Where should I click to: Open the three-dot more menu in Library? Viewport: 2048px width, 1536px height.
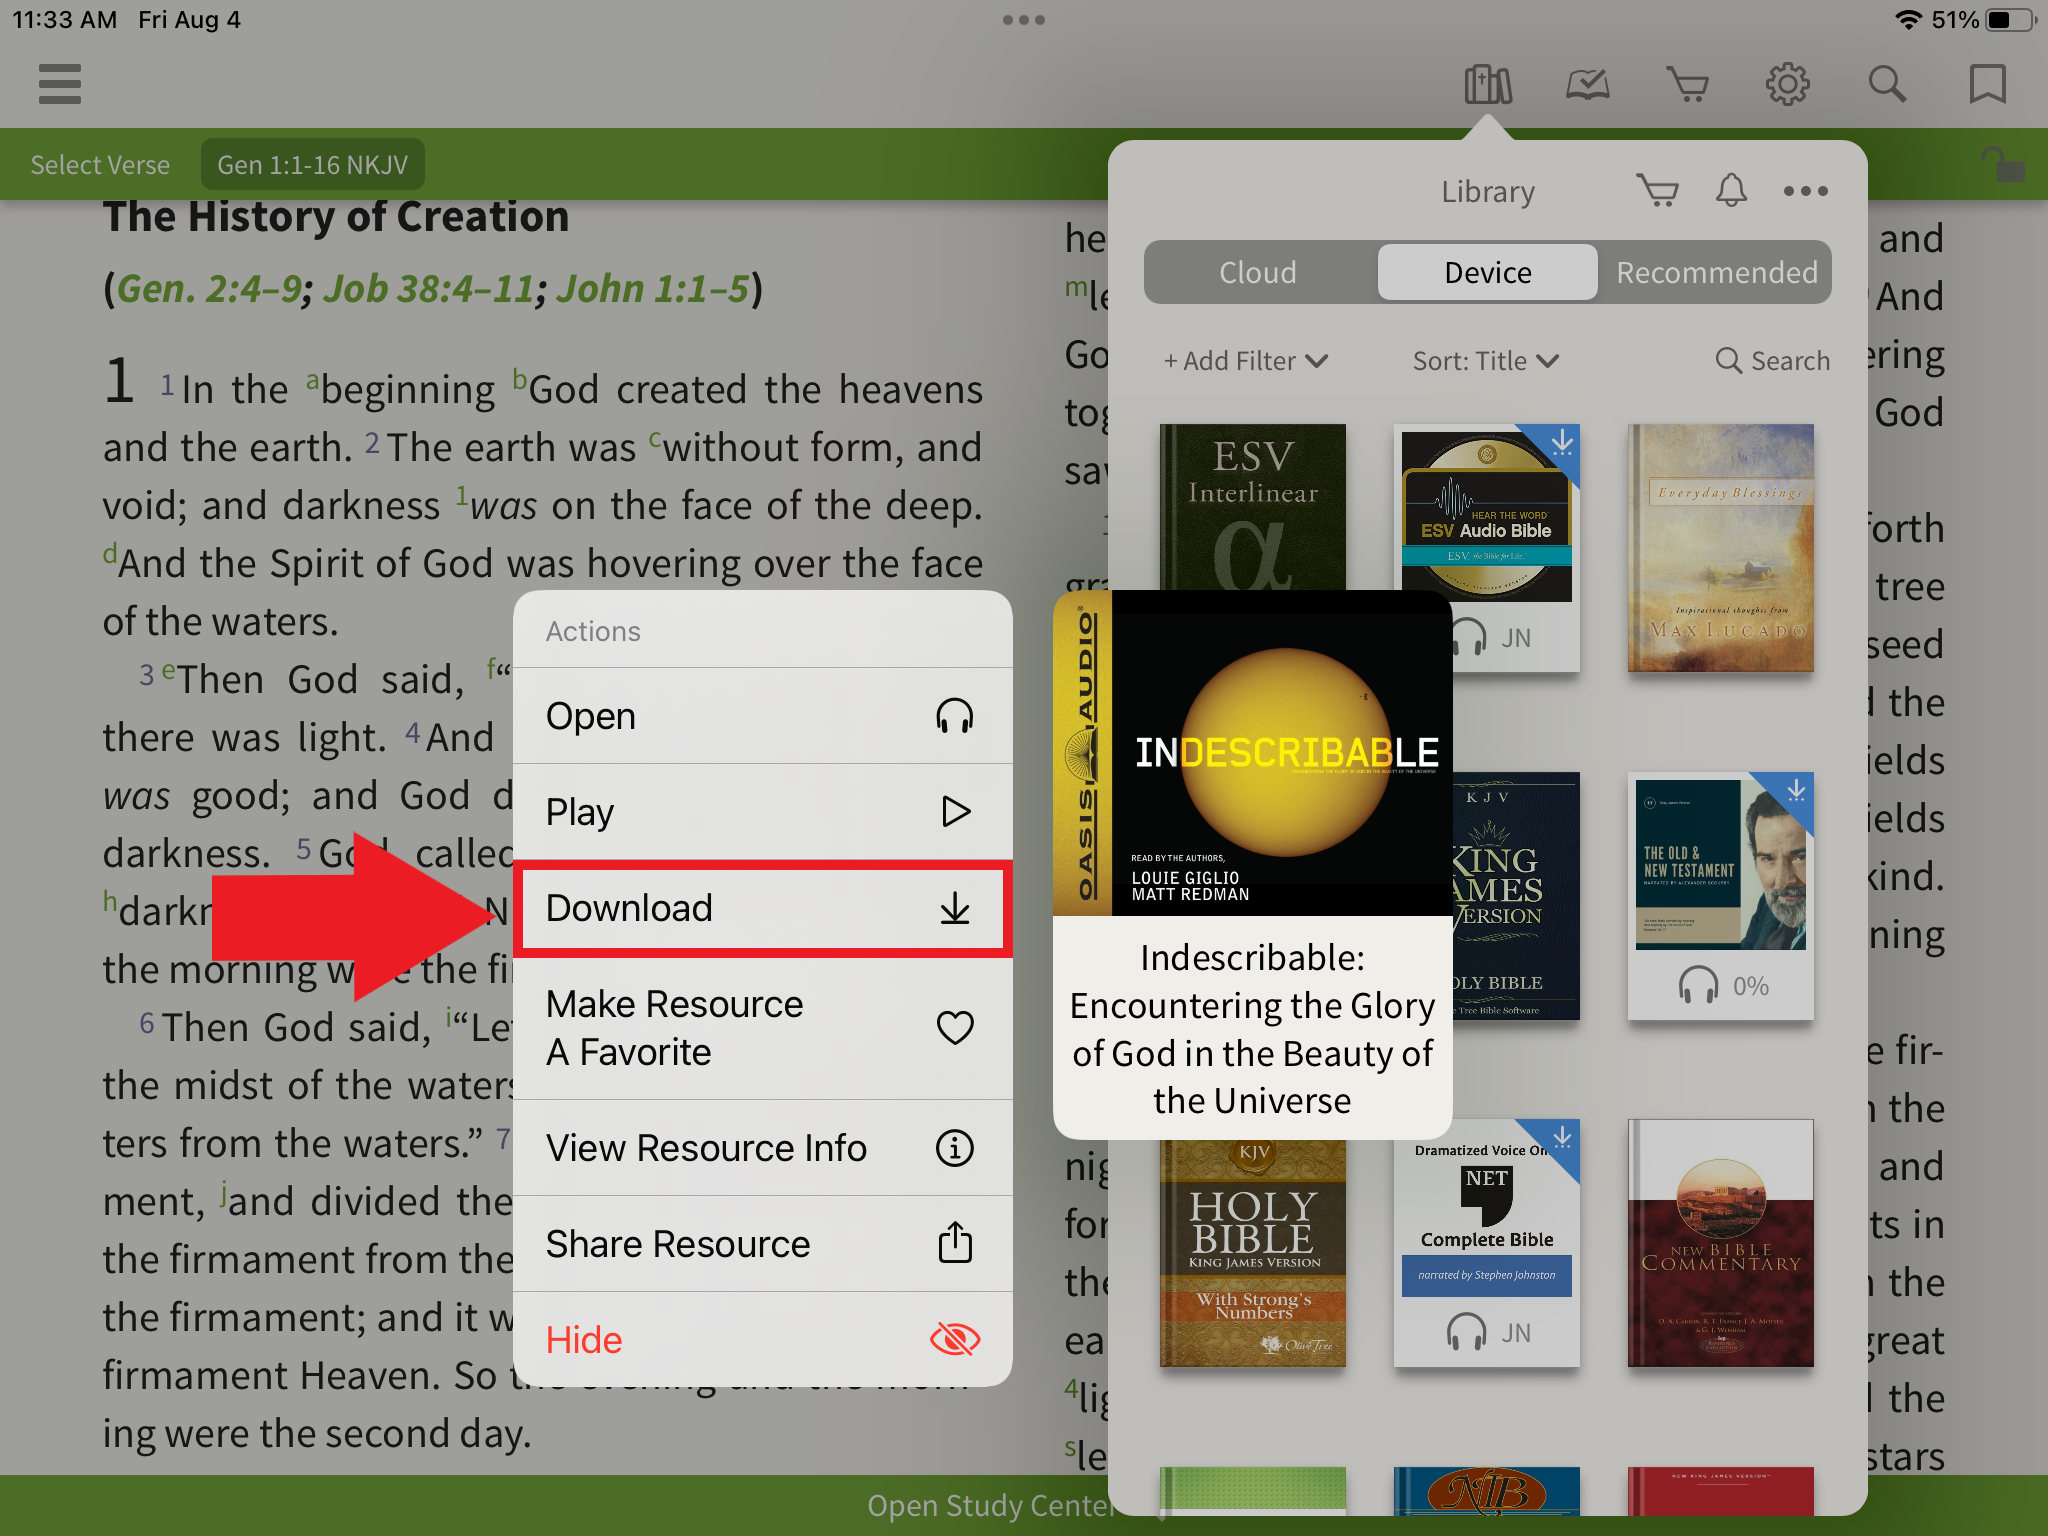[1805, 191]
